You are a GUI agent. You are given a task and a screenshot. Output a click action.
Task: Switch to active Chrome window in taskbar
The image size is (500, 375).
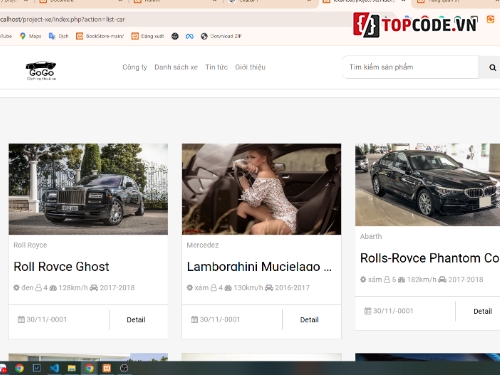(x=89, y=368)
